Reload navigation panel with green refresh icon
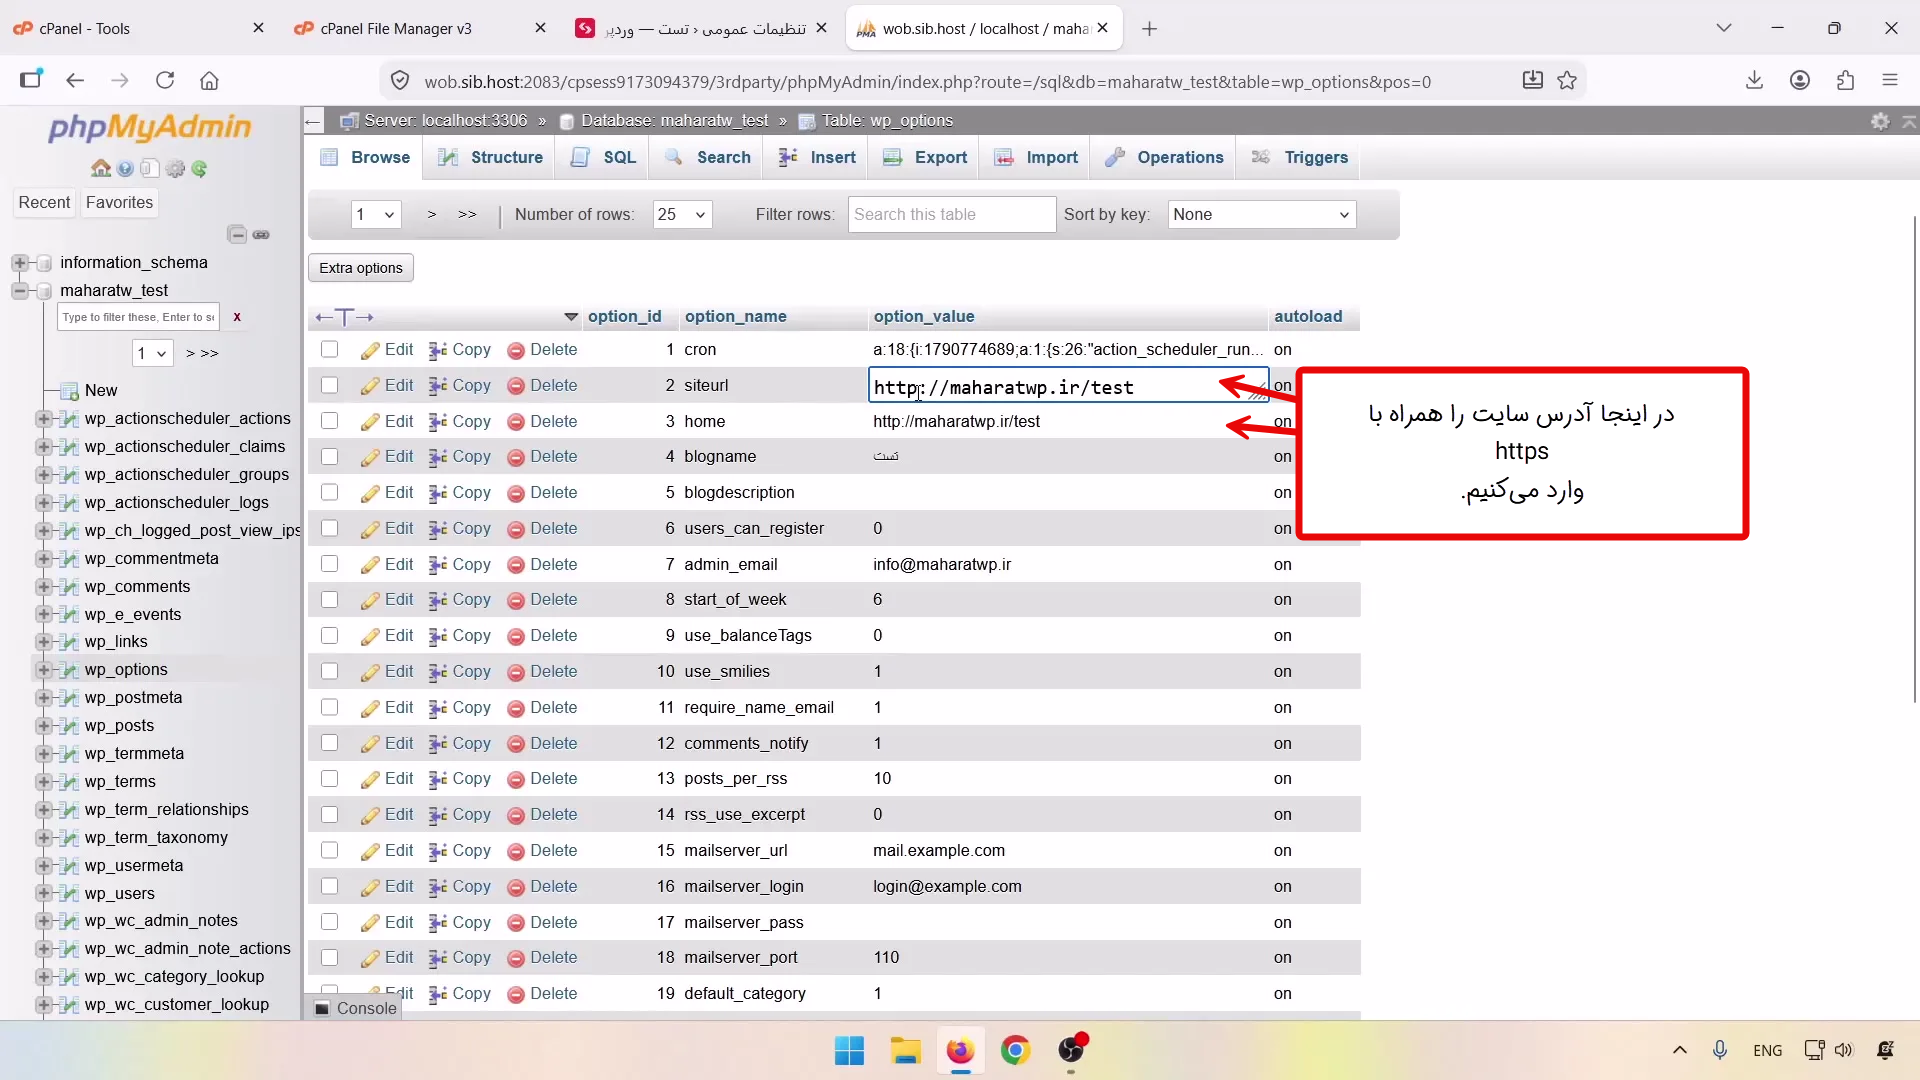Viewport: 1920px width, 1080px height. tap(199, 169)
